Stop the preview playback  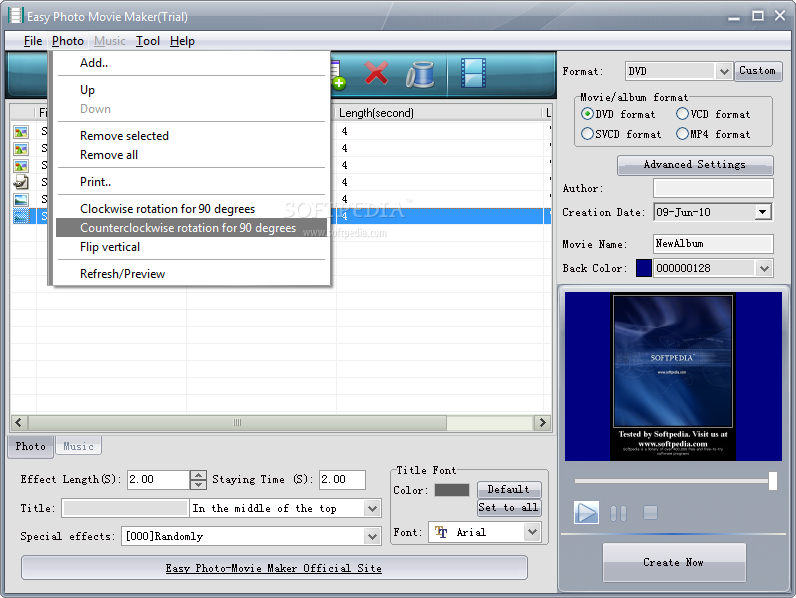click(x=650, y=513)
